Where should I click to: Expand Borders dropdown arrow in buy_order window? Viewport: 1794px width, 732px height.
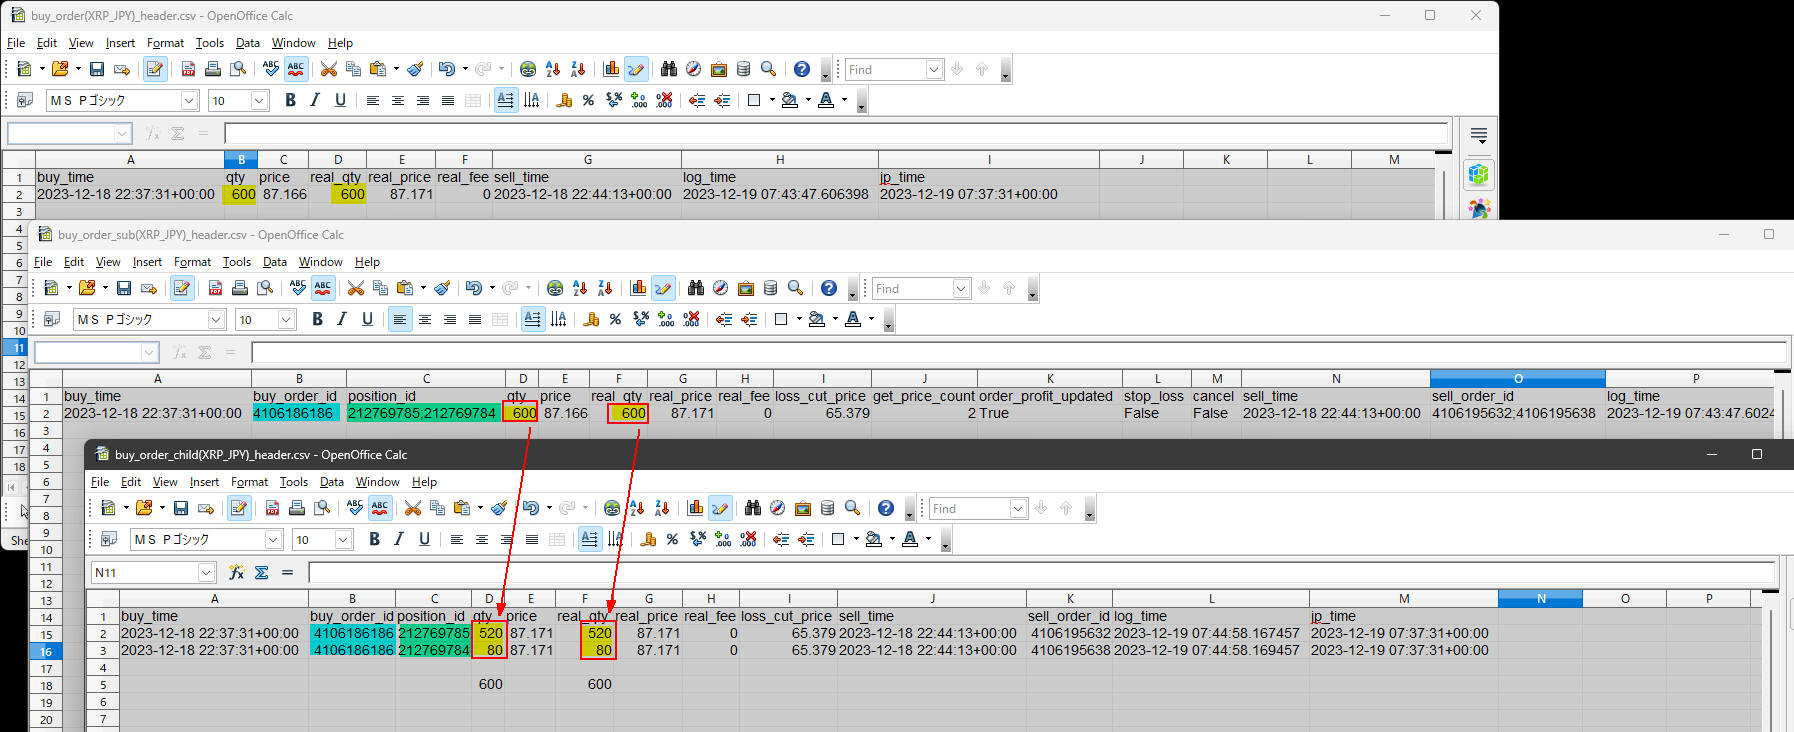[770, 100]
